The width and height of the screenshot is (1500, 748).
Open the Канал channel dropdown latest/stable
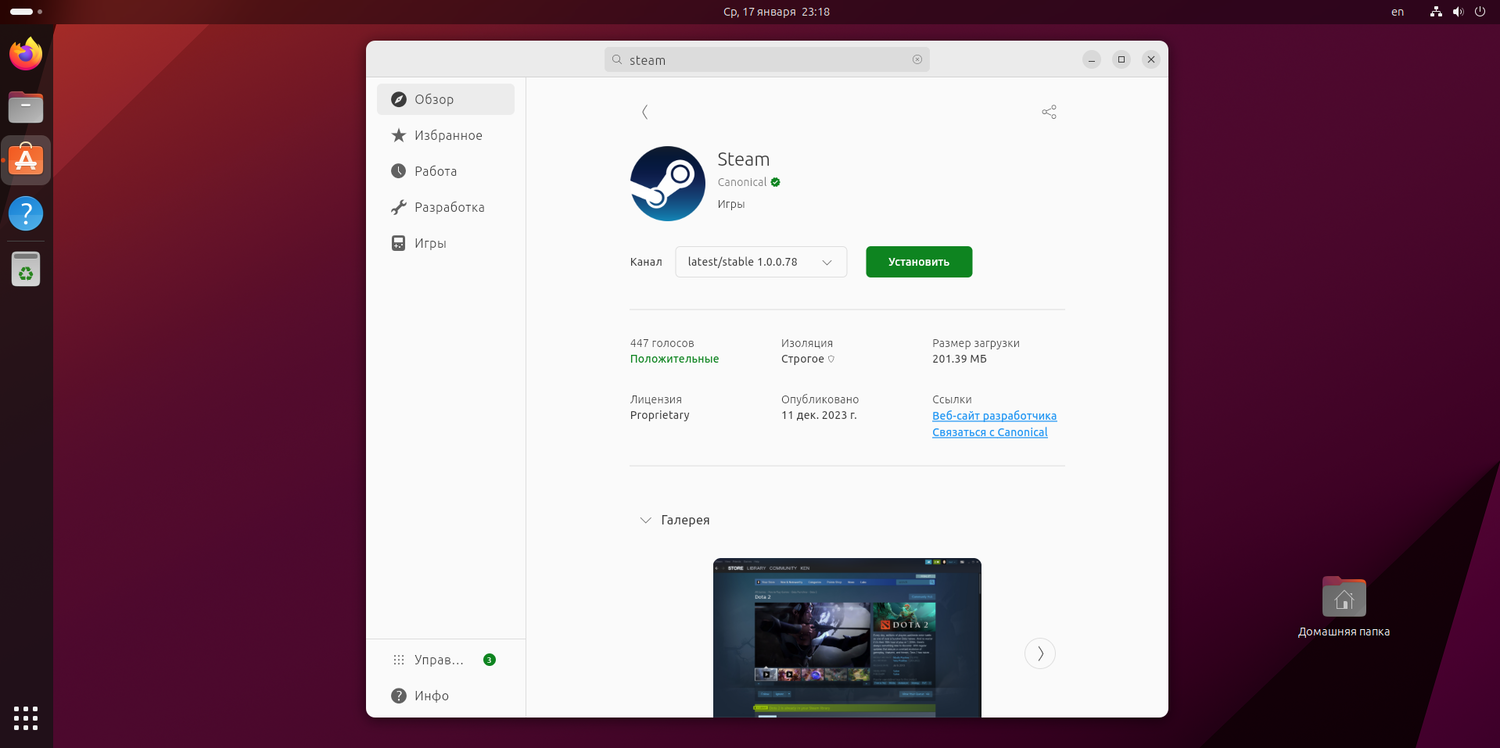point(761,262)
